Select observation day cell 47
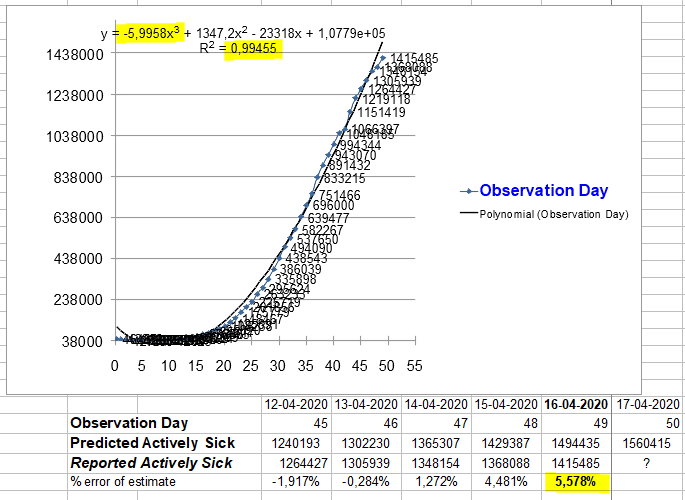 (x=436, y=423)
